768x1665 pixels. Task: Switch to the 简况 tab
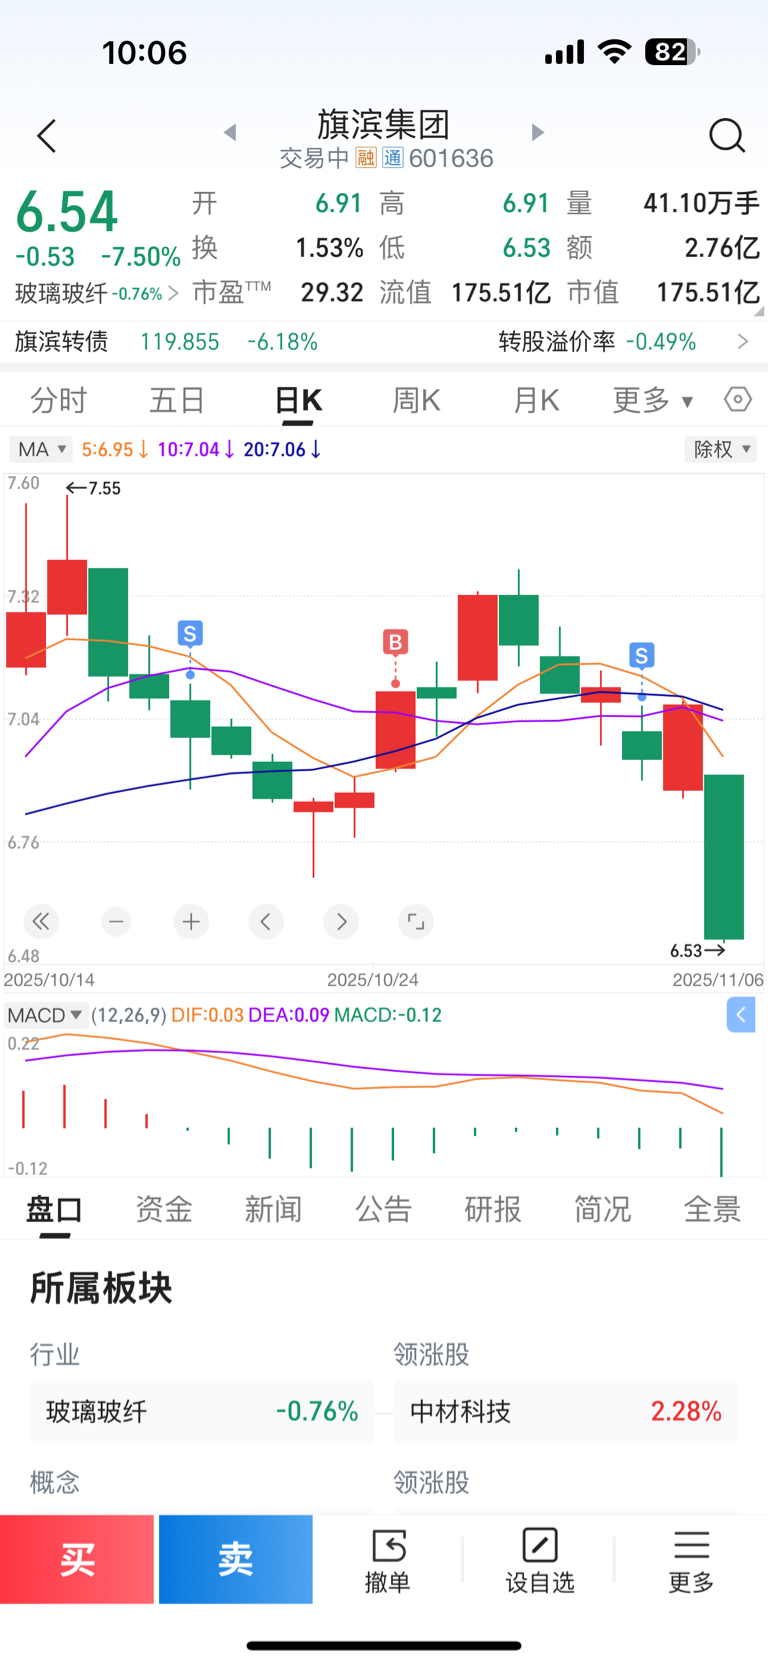602,1209
